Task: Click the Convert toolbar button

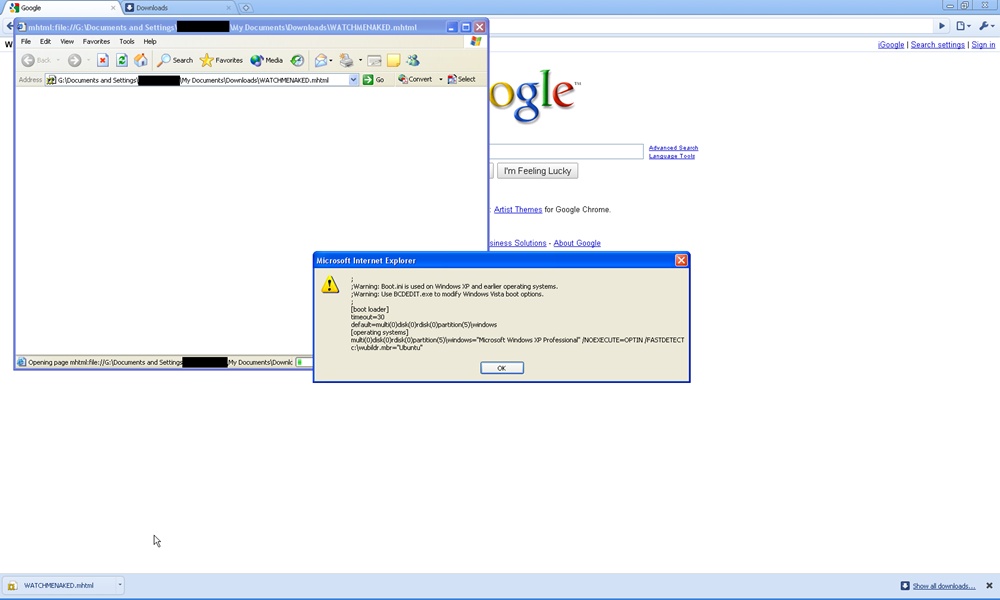Action: 415,80
